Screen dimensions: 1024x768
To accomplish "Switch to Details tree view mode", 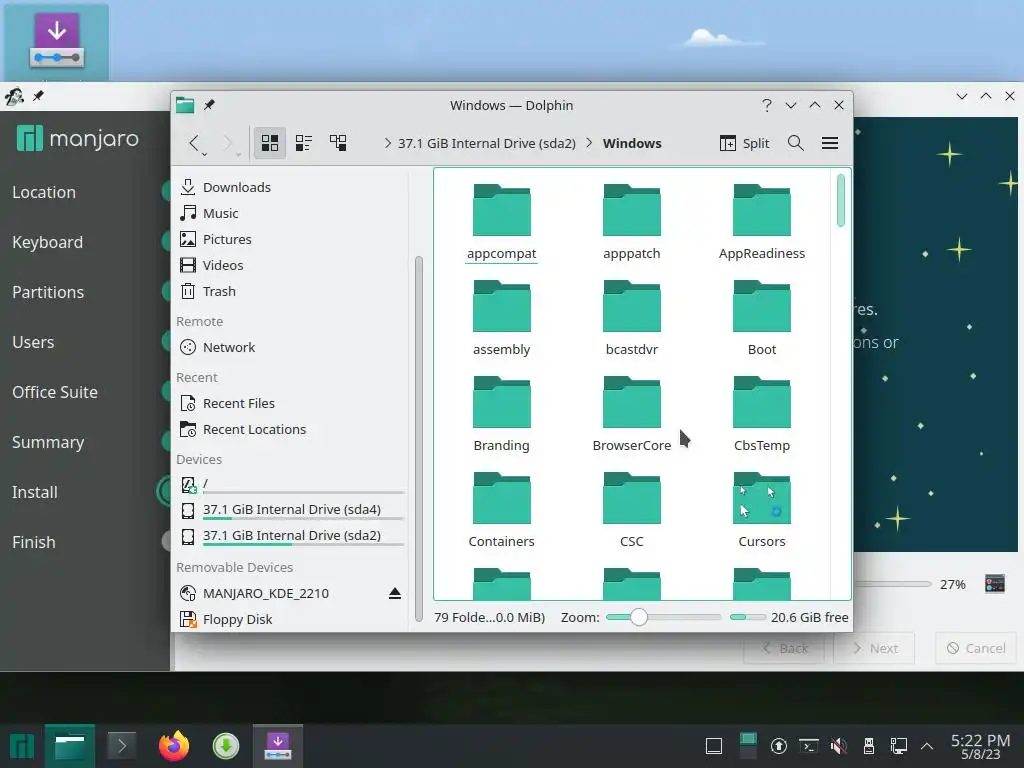I will [338, 143].
